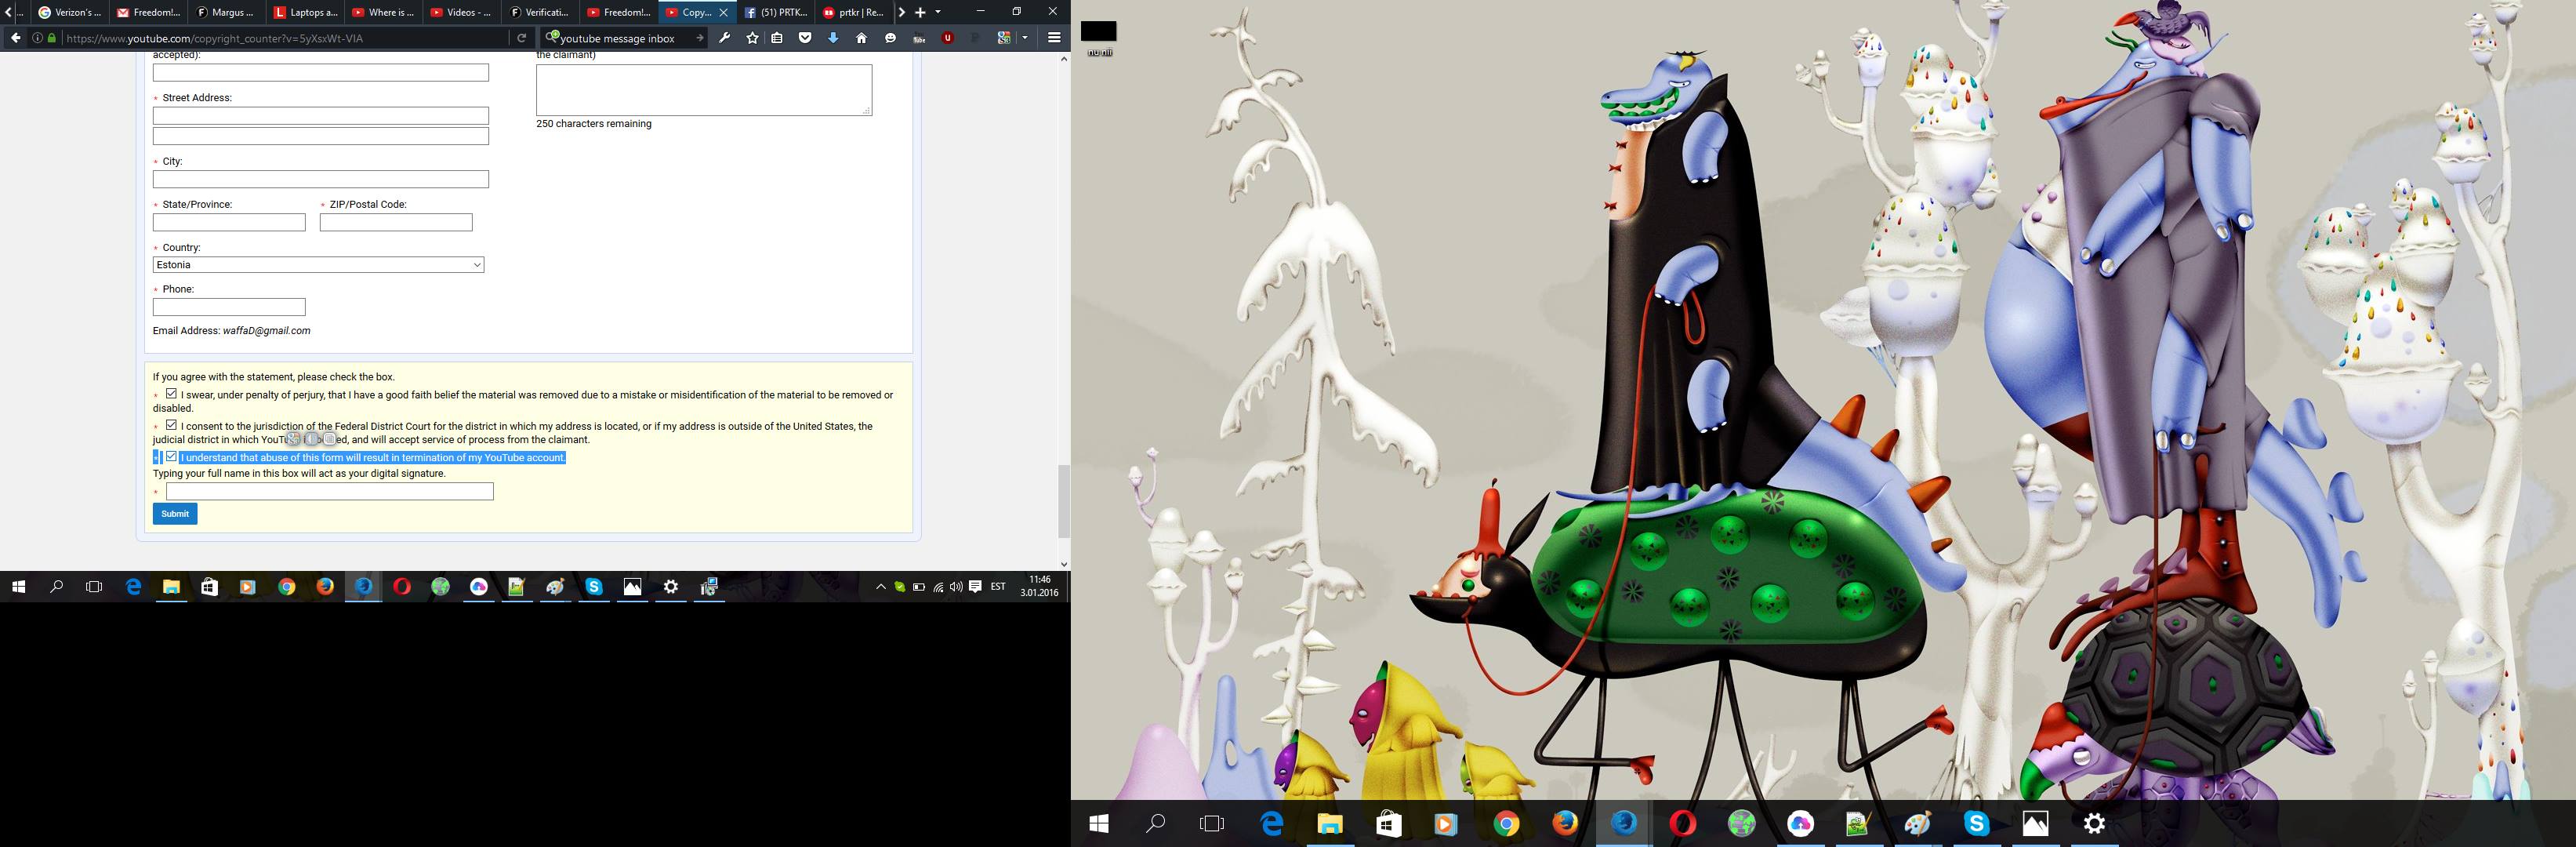Image resolution: width=2576 pixels, height=847 pixels.
Task: Click the statement textarea with 250 characters remaining
Action: click(x=704, y=90)
